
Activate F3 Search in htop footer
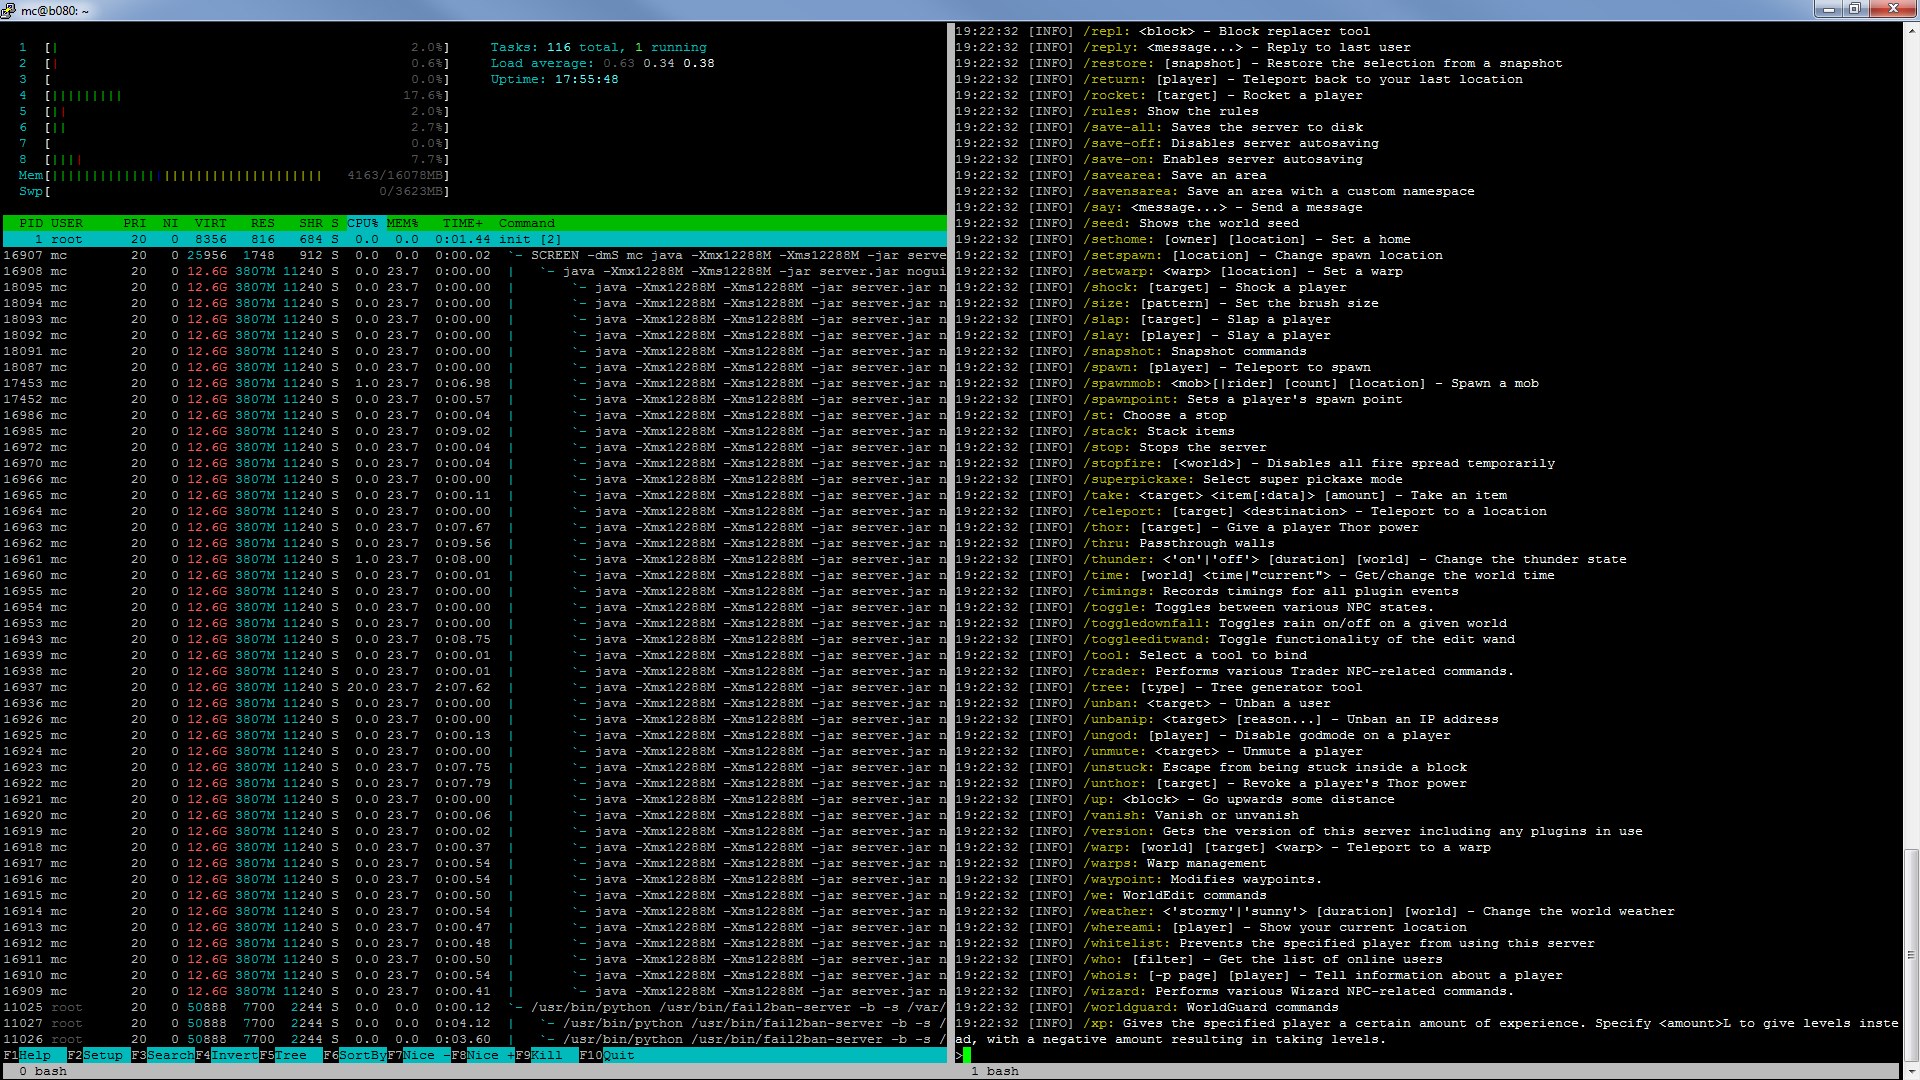click(x=163, y=1055)
